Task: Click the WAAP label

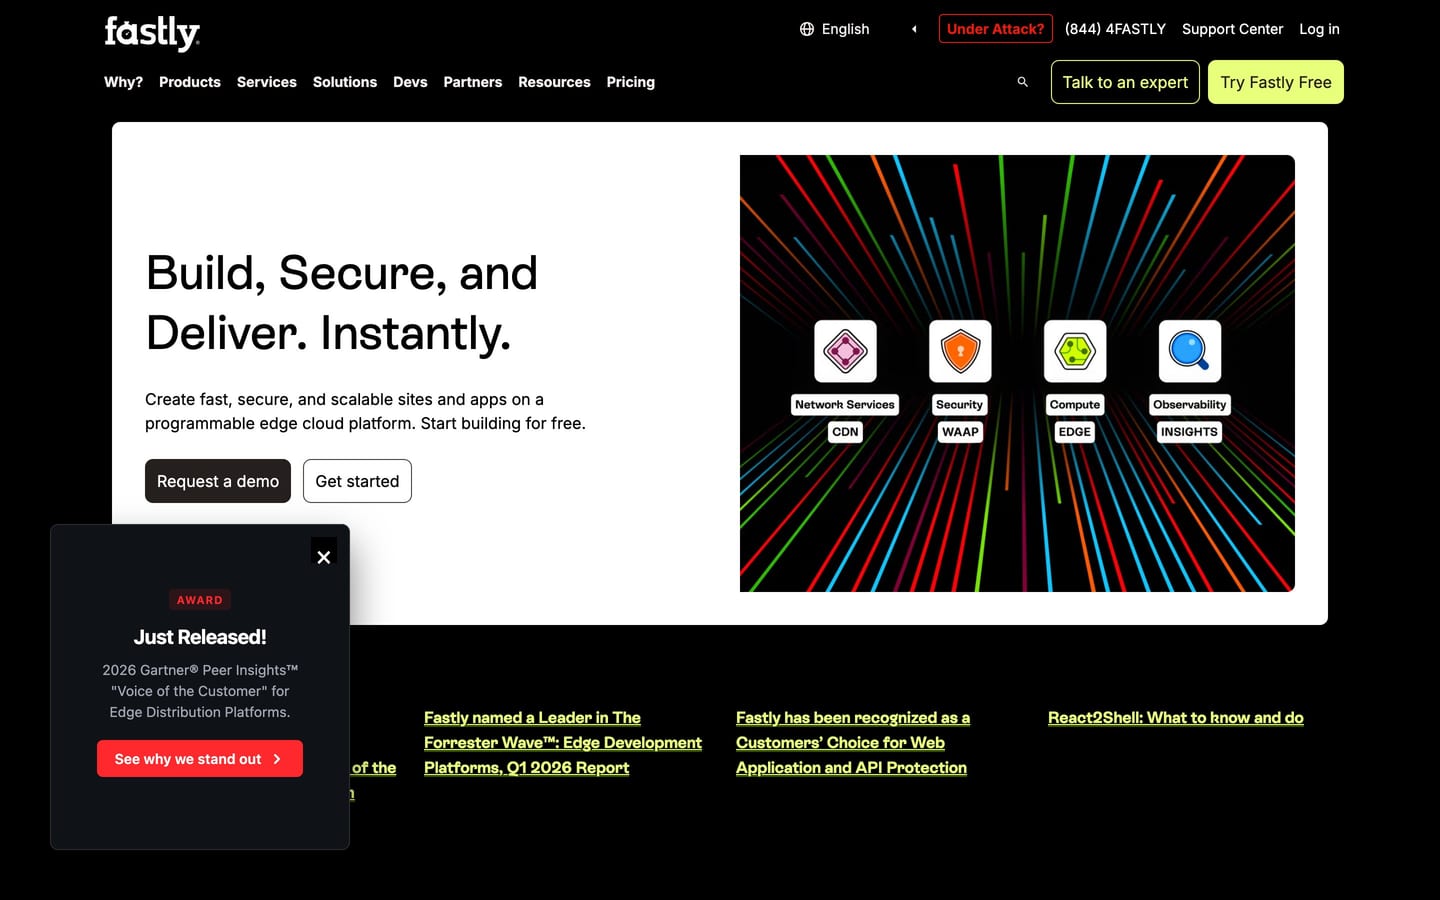Action: [960, 432]
